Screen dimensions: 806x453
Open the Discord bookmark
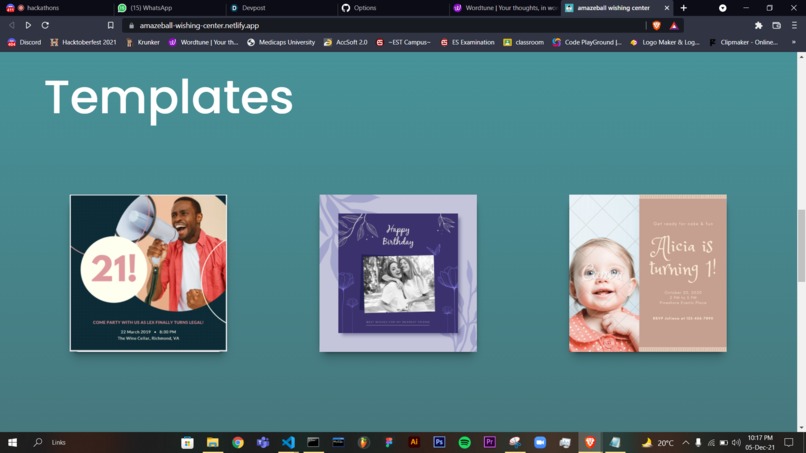click(x=24, y=42)
